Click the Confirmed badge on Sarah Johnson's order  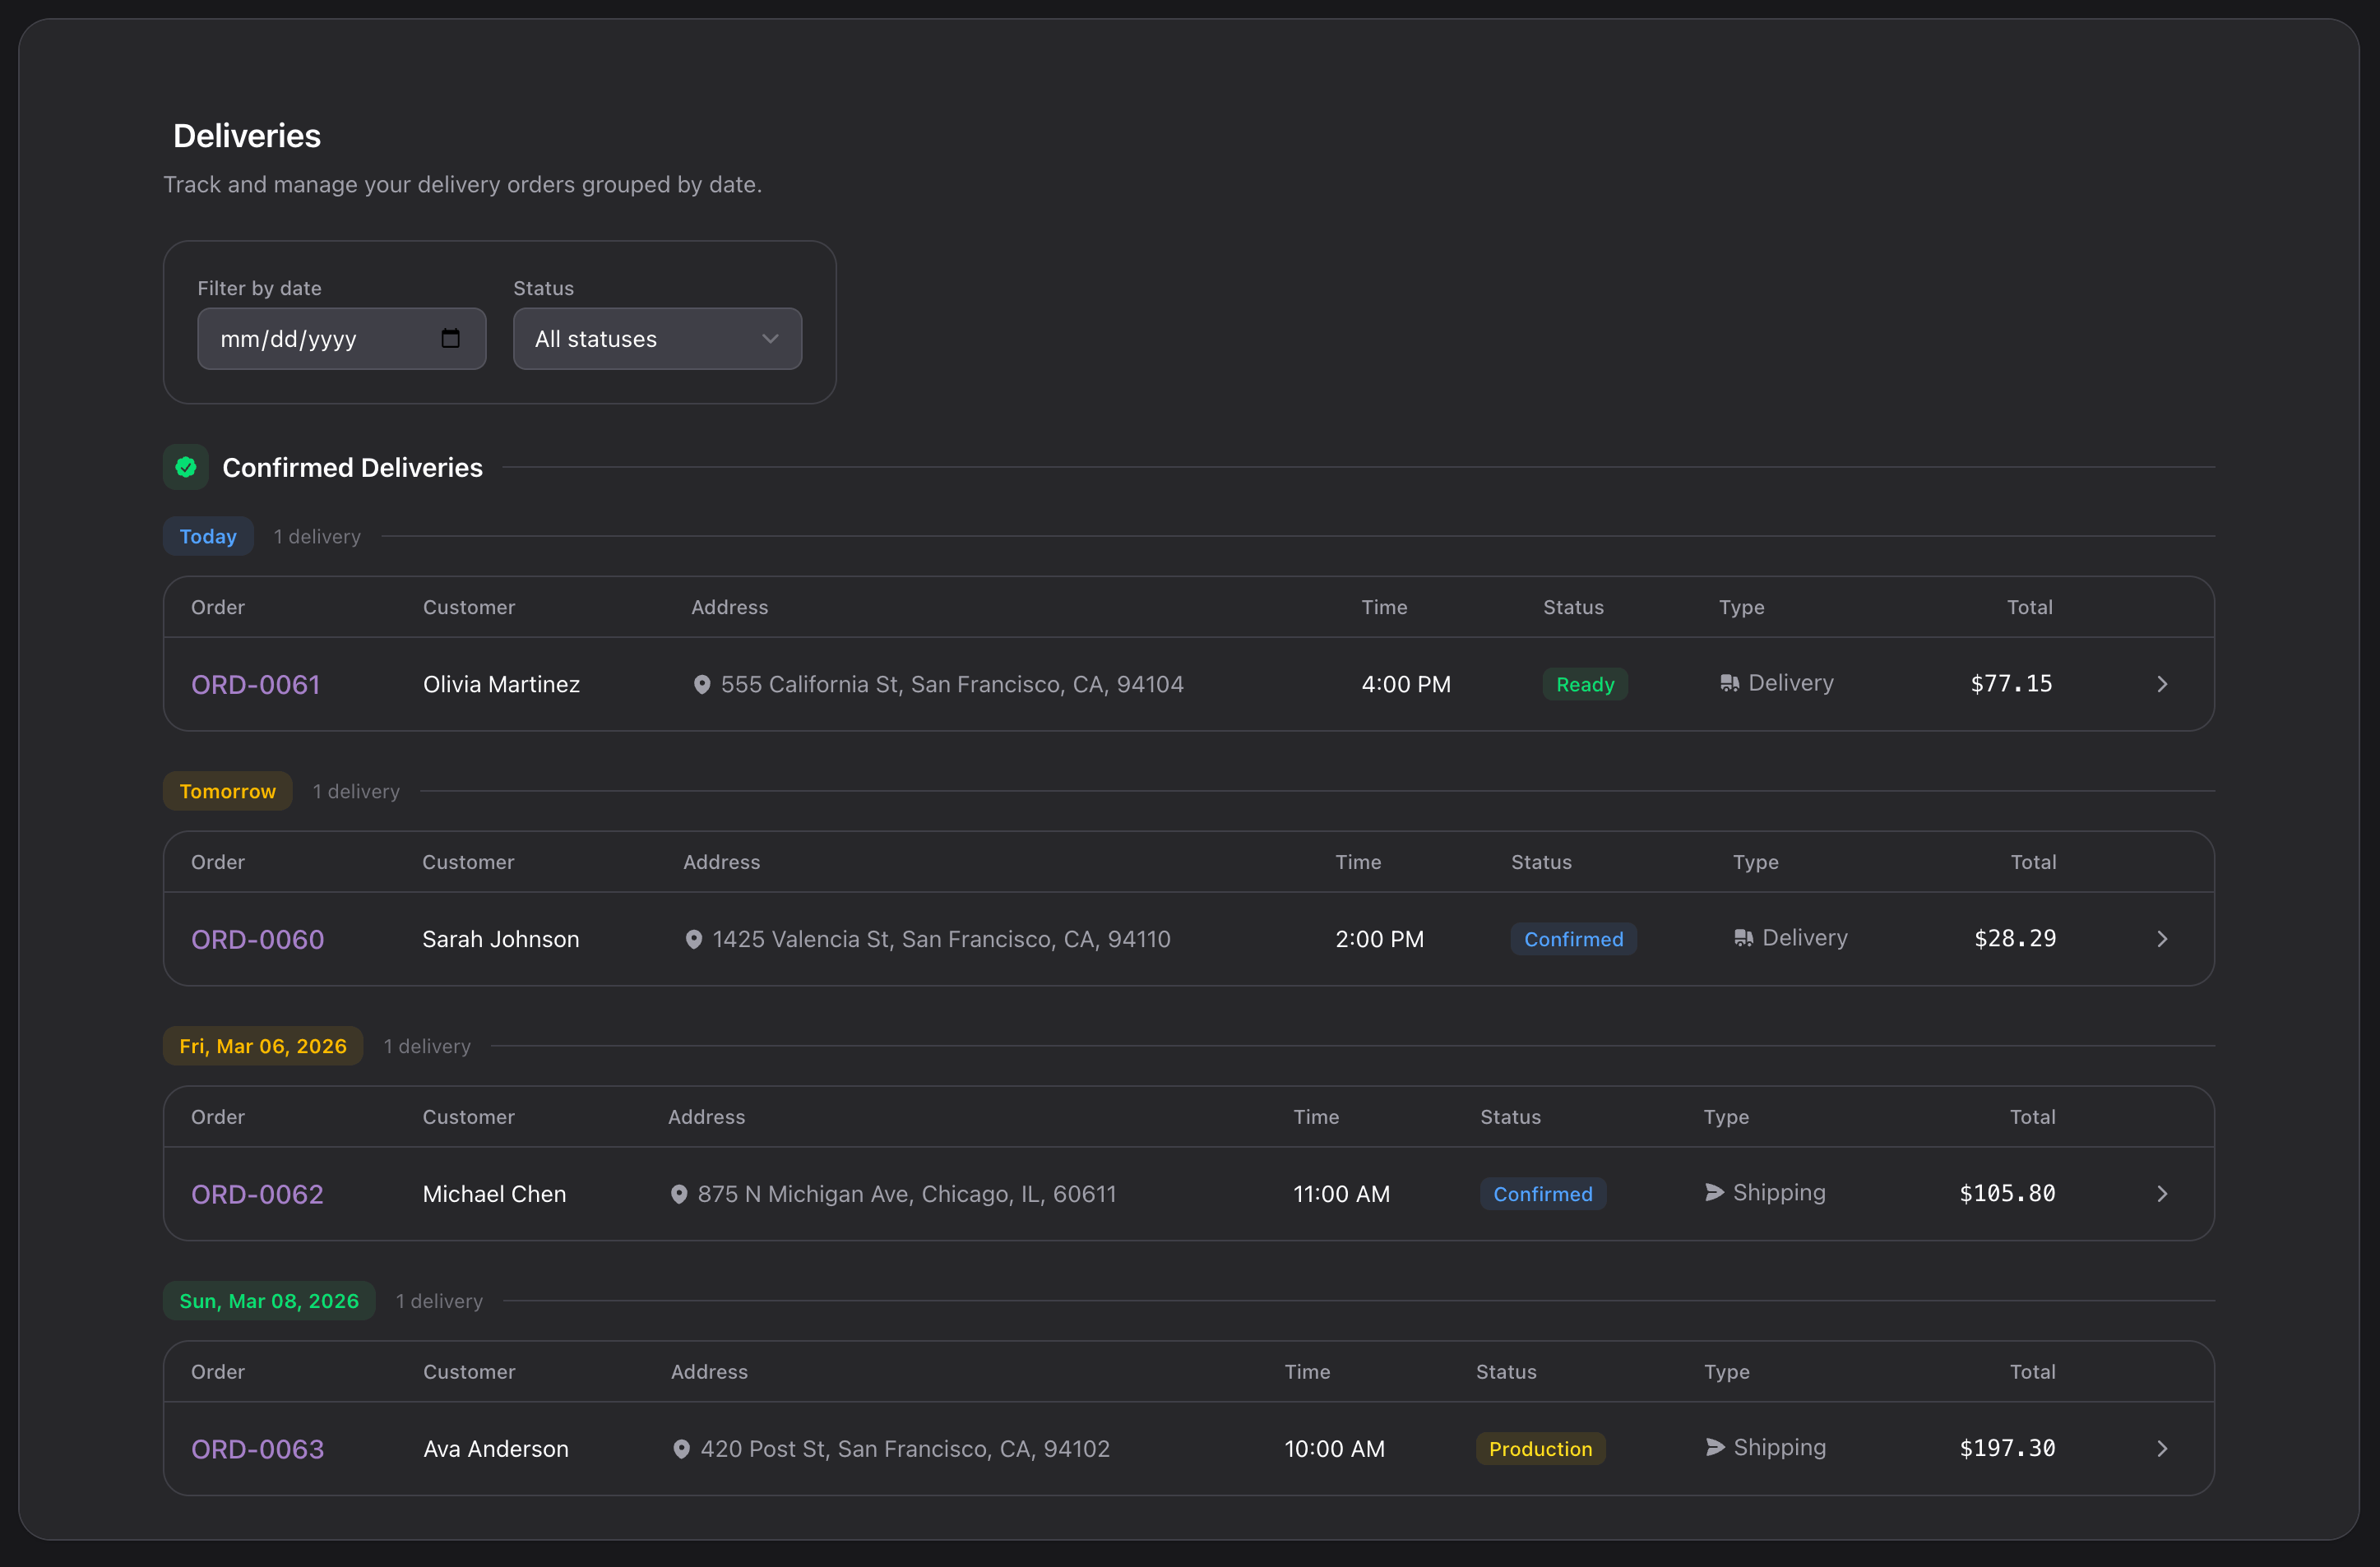1573,939
